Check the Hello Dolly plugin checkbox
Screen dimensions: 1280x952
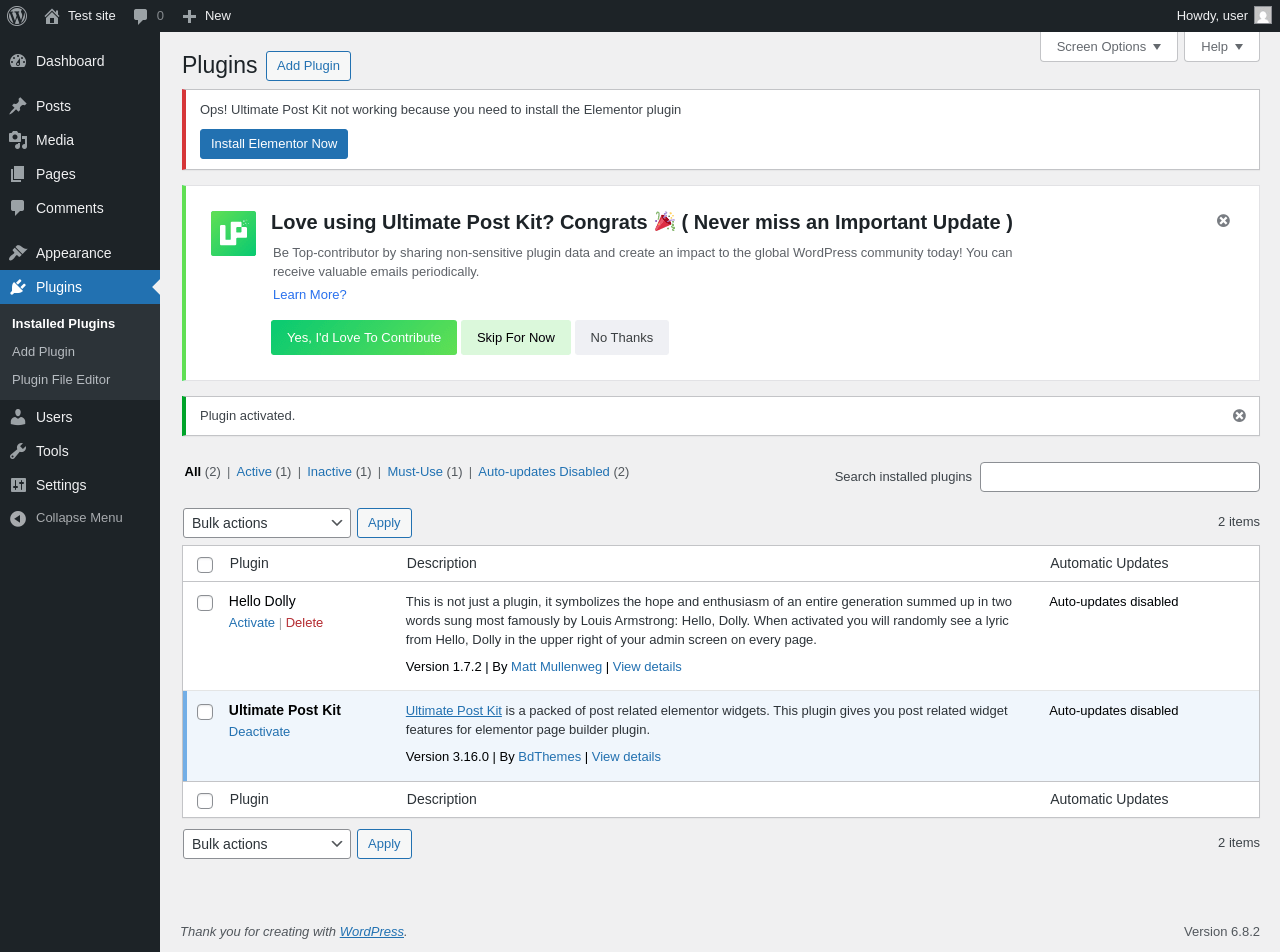click(205, 603)
